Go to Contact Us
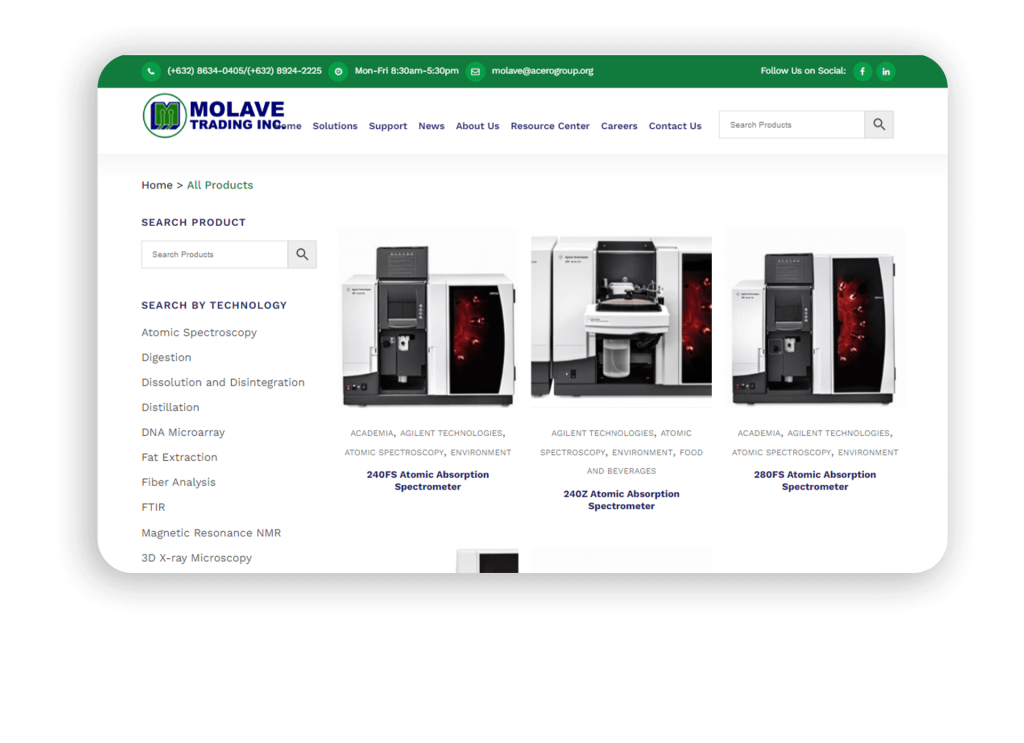Image resolution: width=1024 pixels, height=743 pixels. 675,126
